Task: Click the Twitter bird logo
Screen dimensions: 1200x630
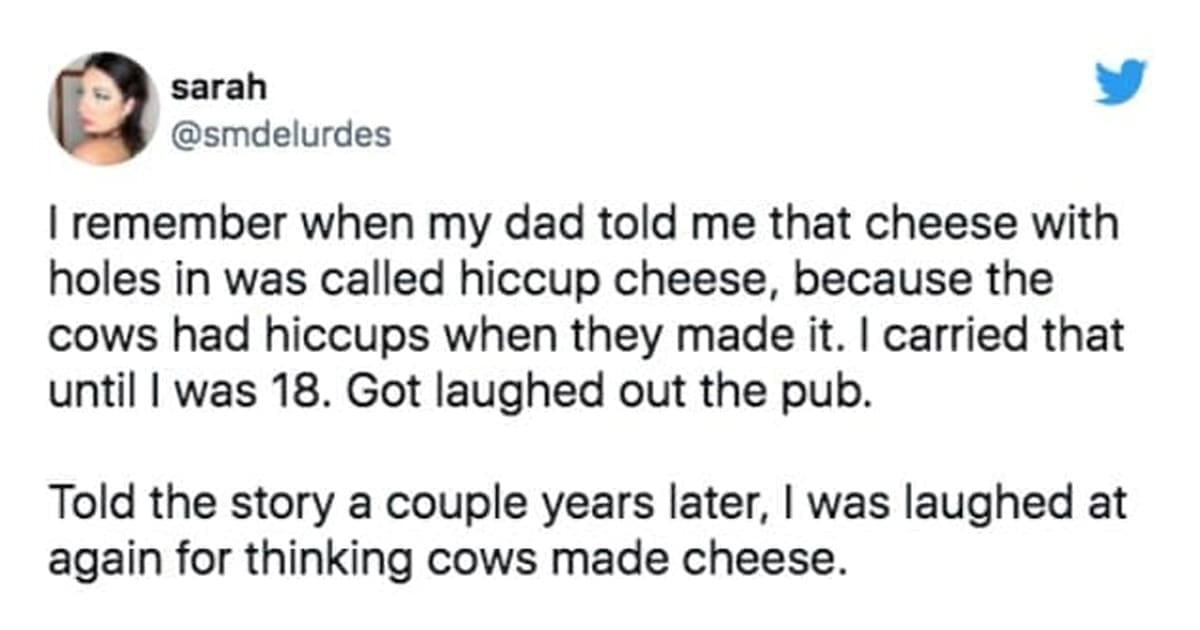Action: tap(1119, 83)
